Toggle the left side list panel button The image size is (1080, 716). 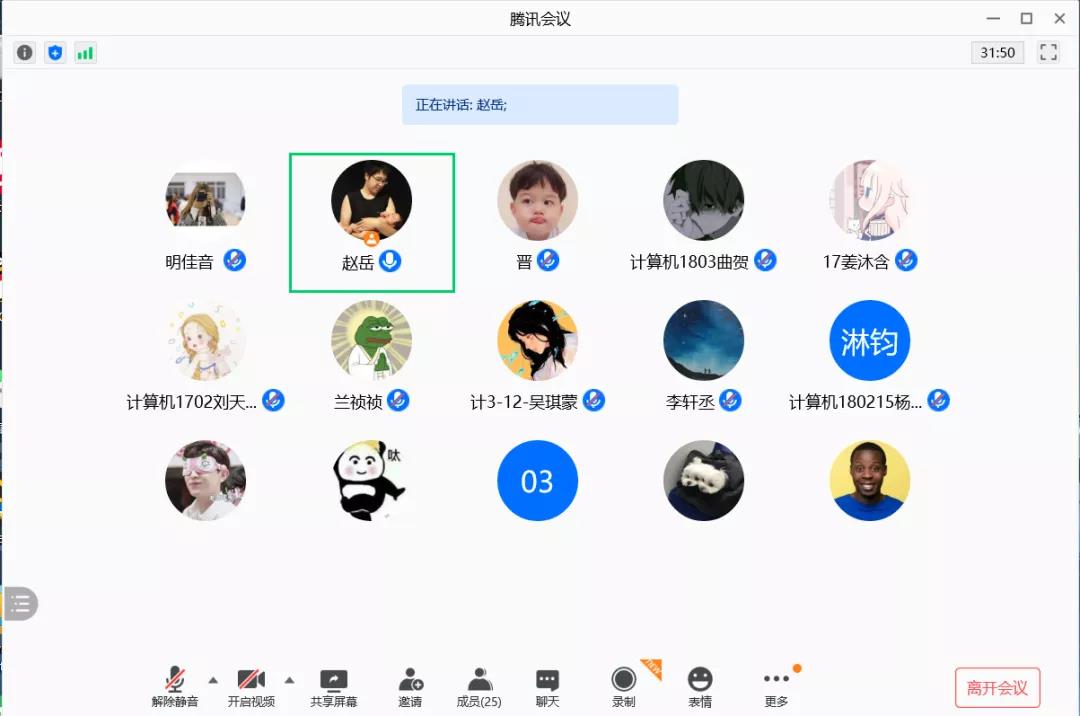coord(21,604)
